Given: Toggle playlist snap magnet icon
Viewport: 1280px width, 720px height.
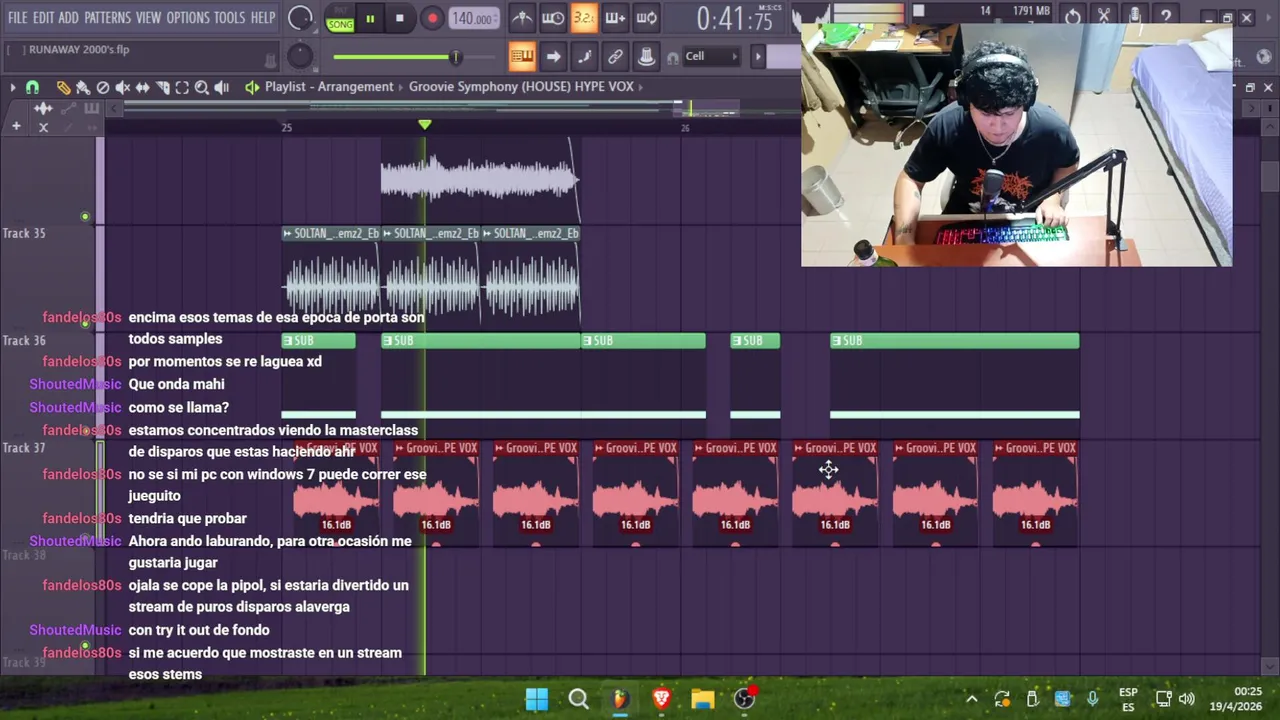Looking at the screenshot, I should point(32,88).
